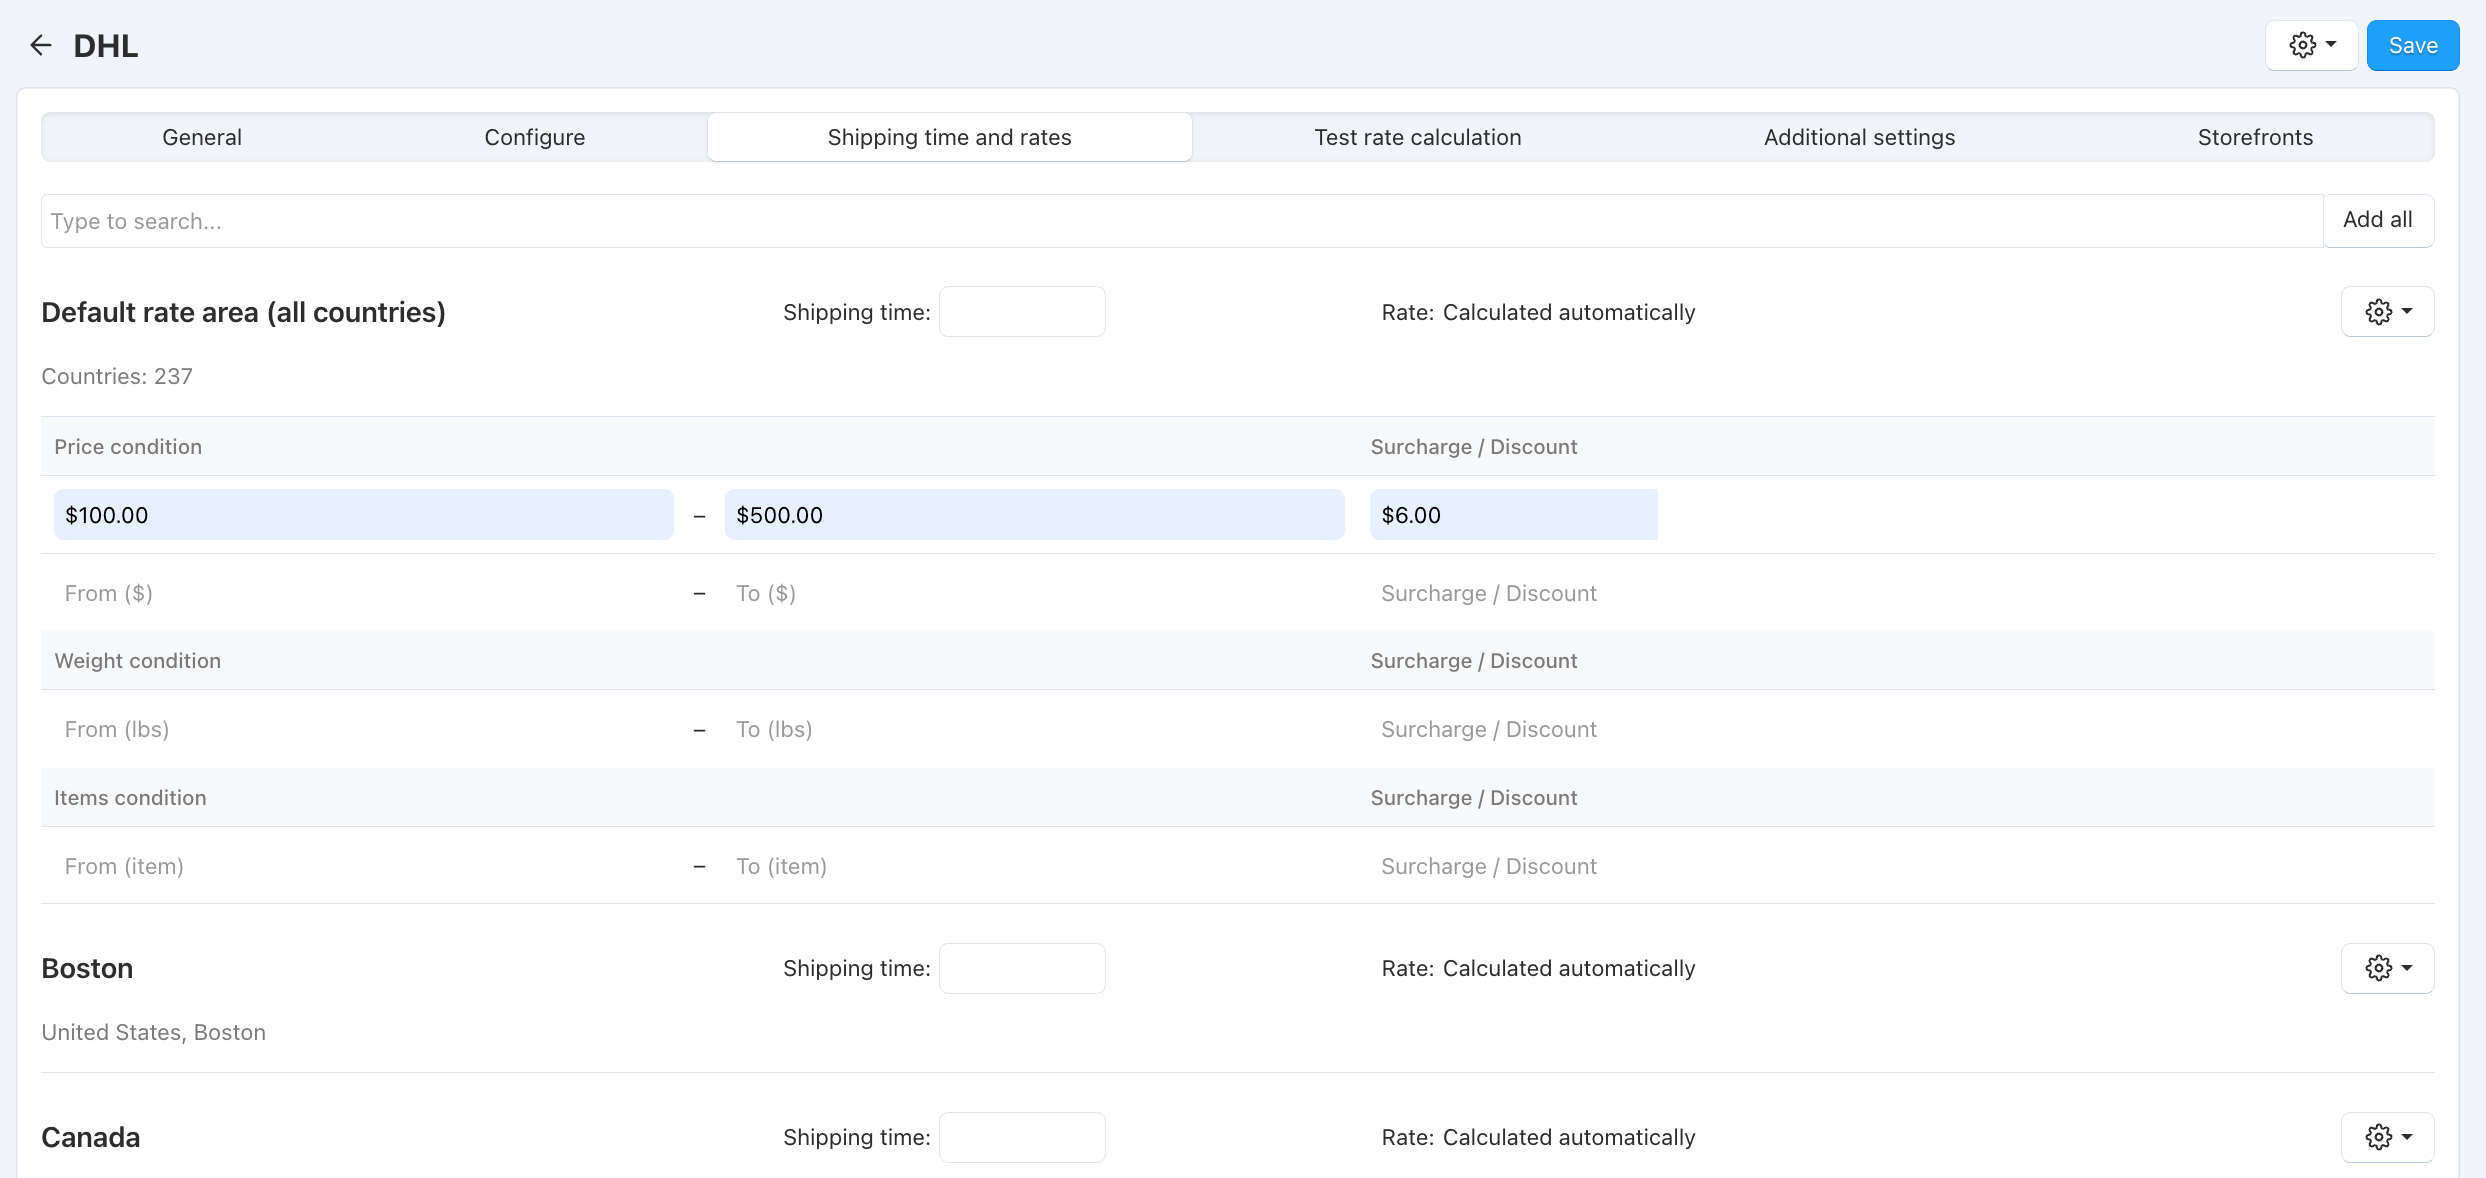Image resolution: width=2486 pixels, height=1178 pixels.
Task: Click the Shipping time field for Boston
Action: click(1021, 967)
